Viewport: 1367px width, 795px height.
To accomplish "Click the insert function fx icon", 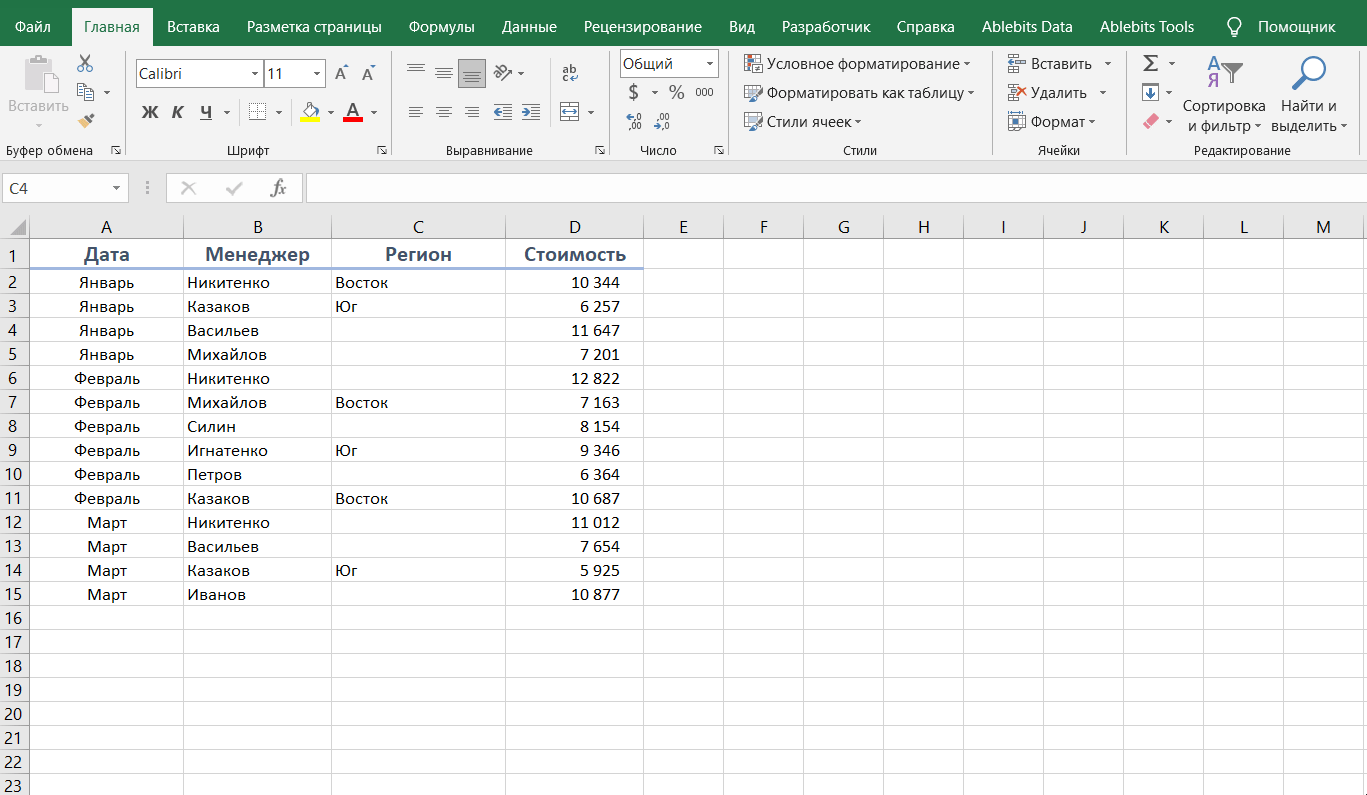I will 279,188.
